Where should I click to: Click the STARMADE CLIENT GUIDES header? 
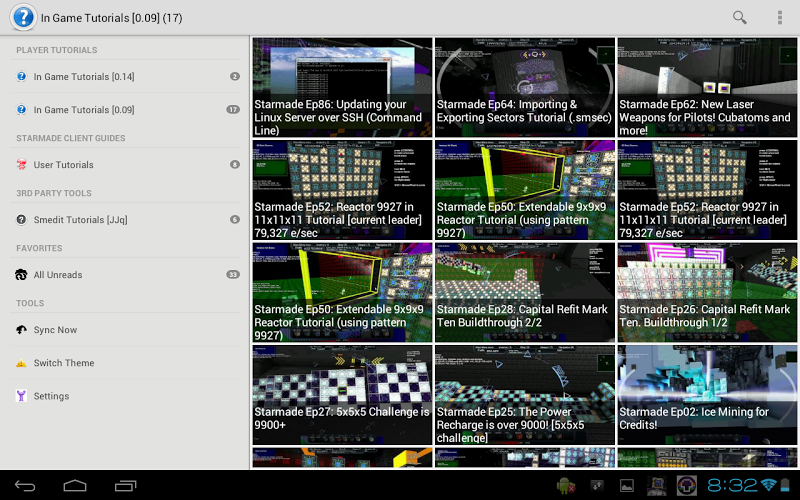(x=70, y=138)
